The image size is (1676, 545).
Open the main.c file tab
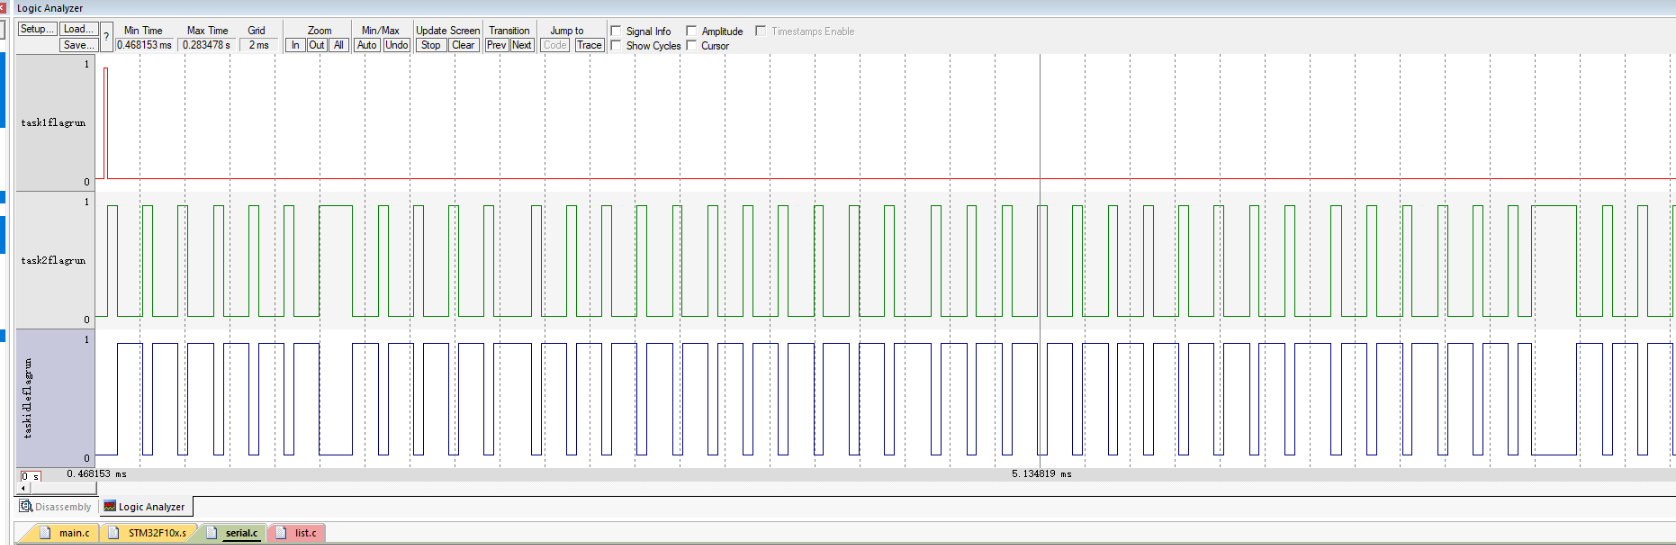pyautogui.click(x=66, y=533)
